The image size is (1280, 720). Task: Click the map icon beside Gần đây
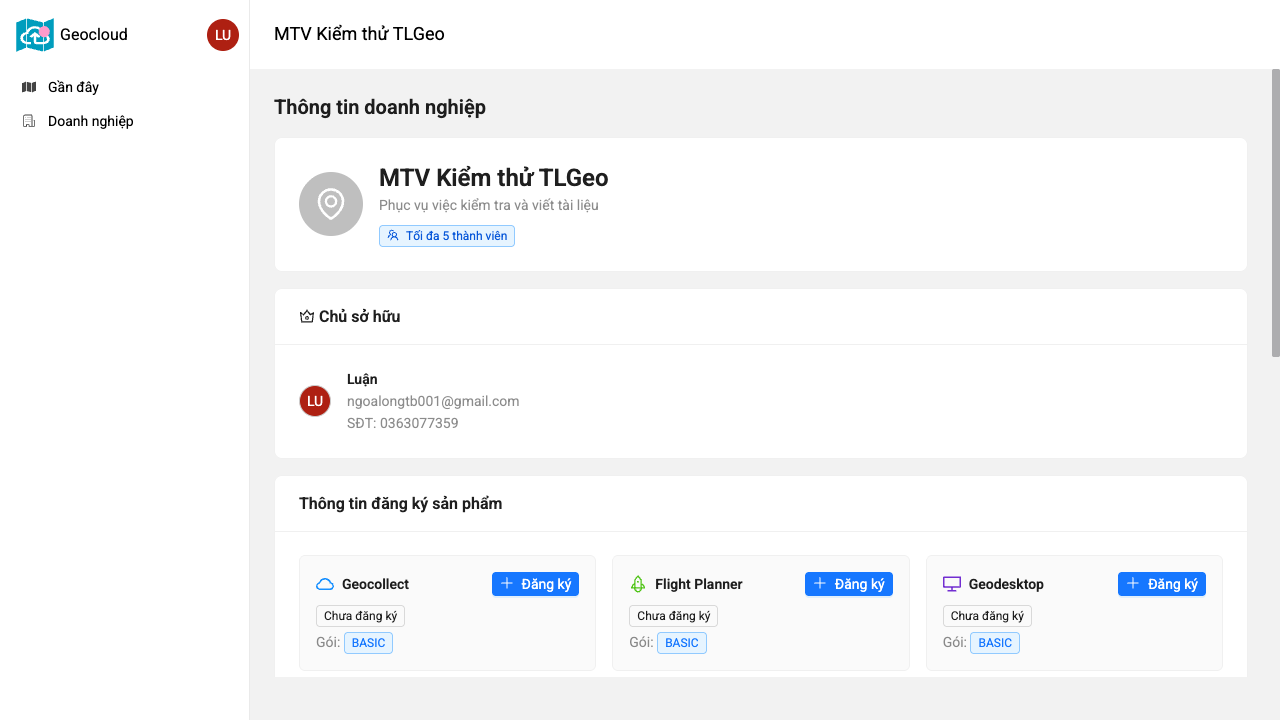(x=29, y=87)
